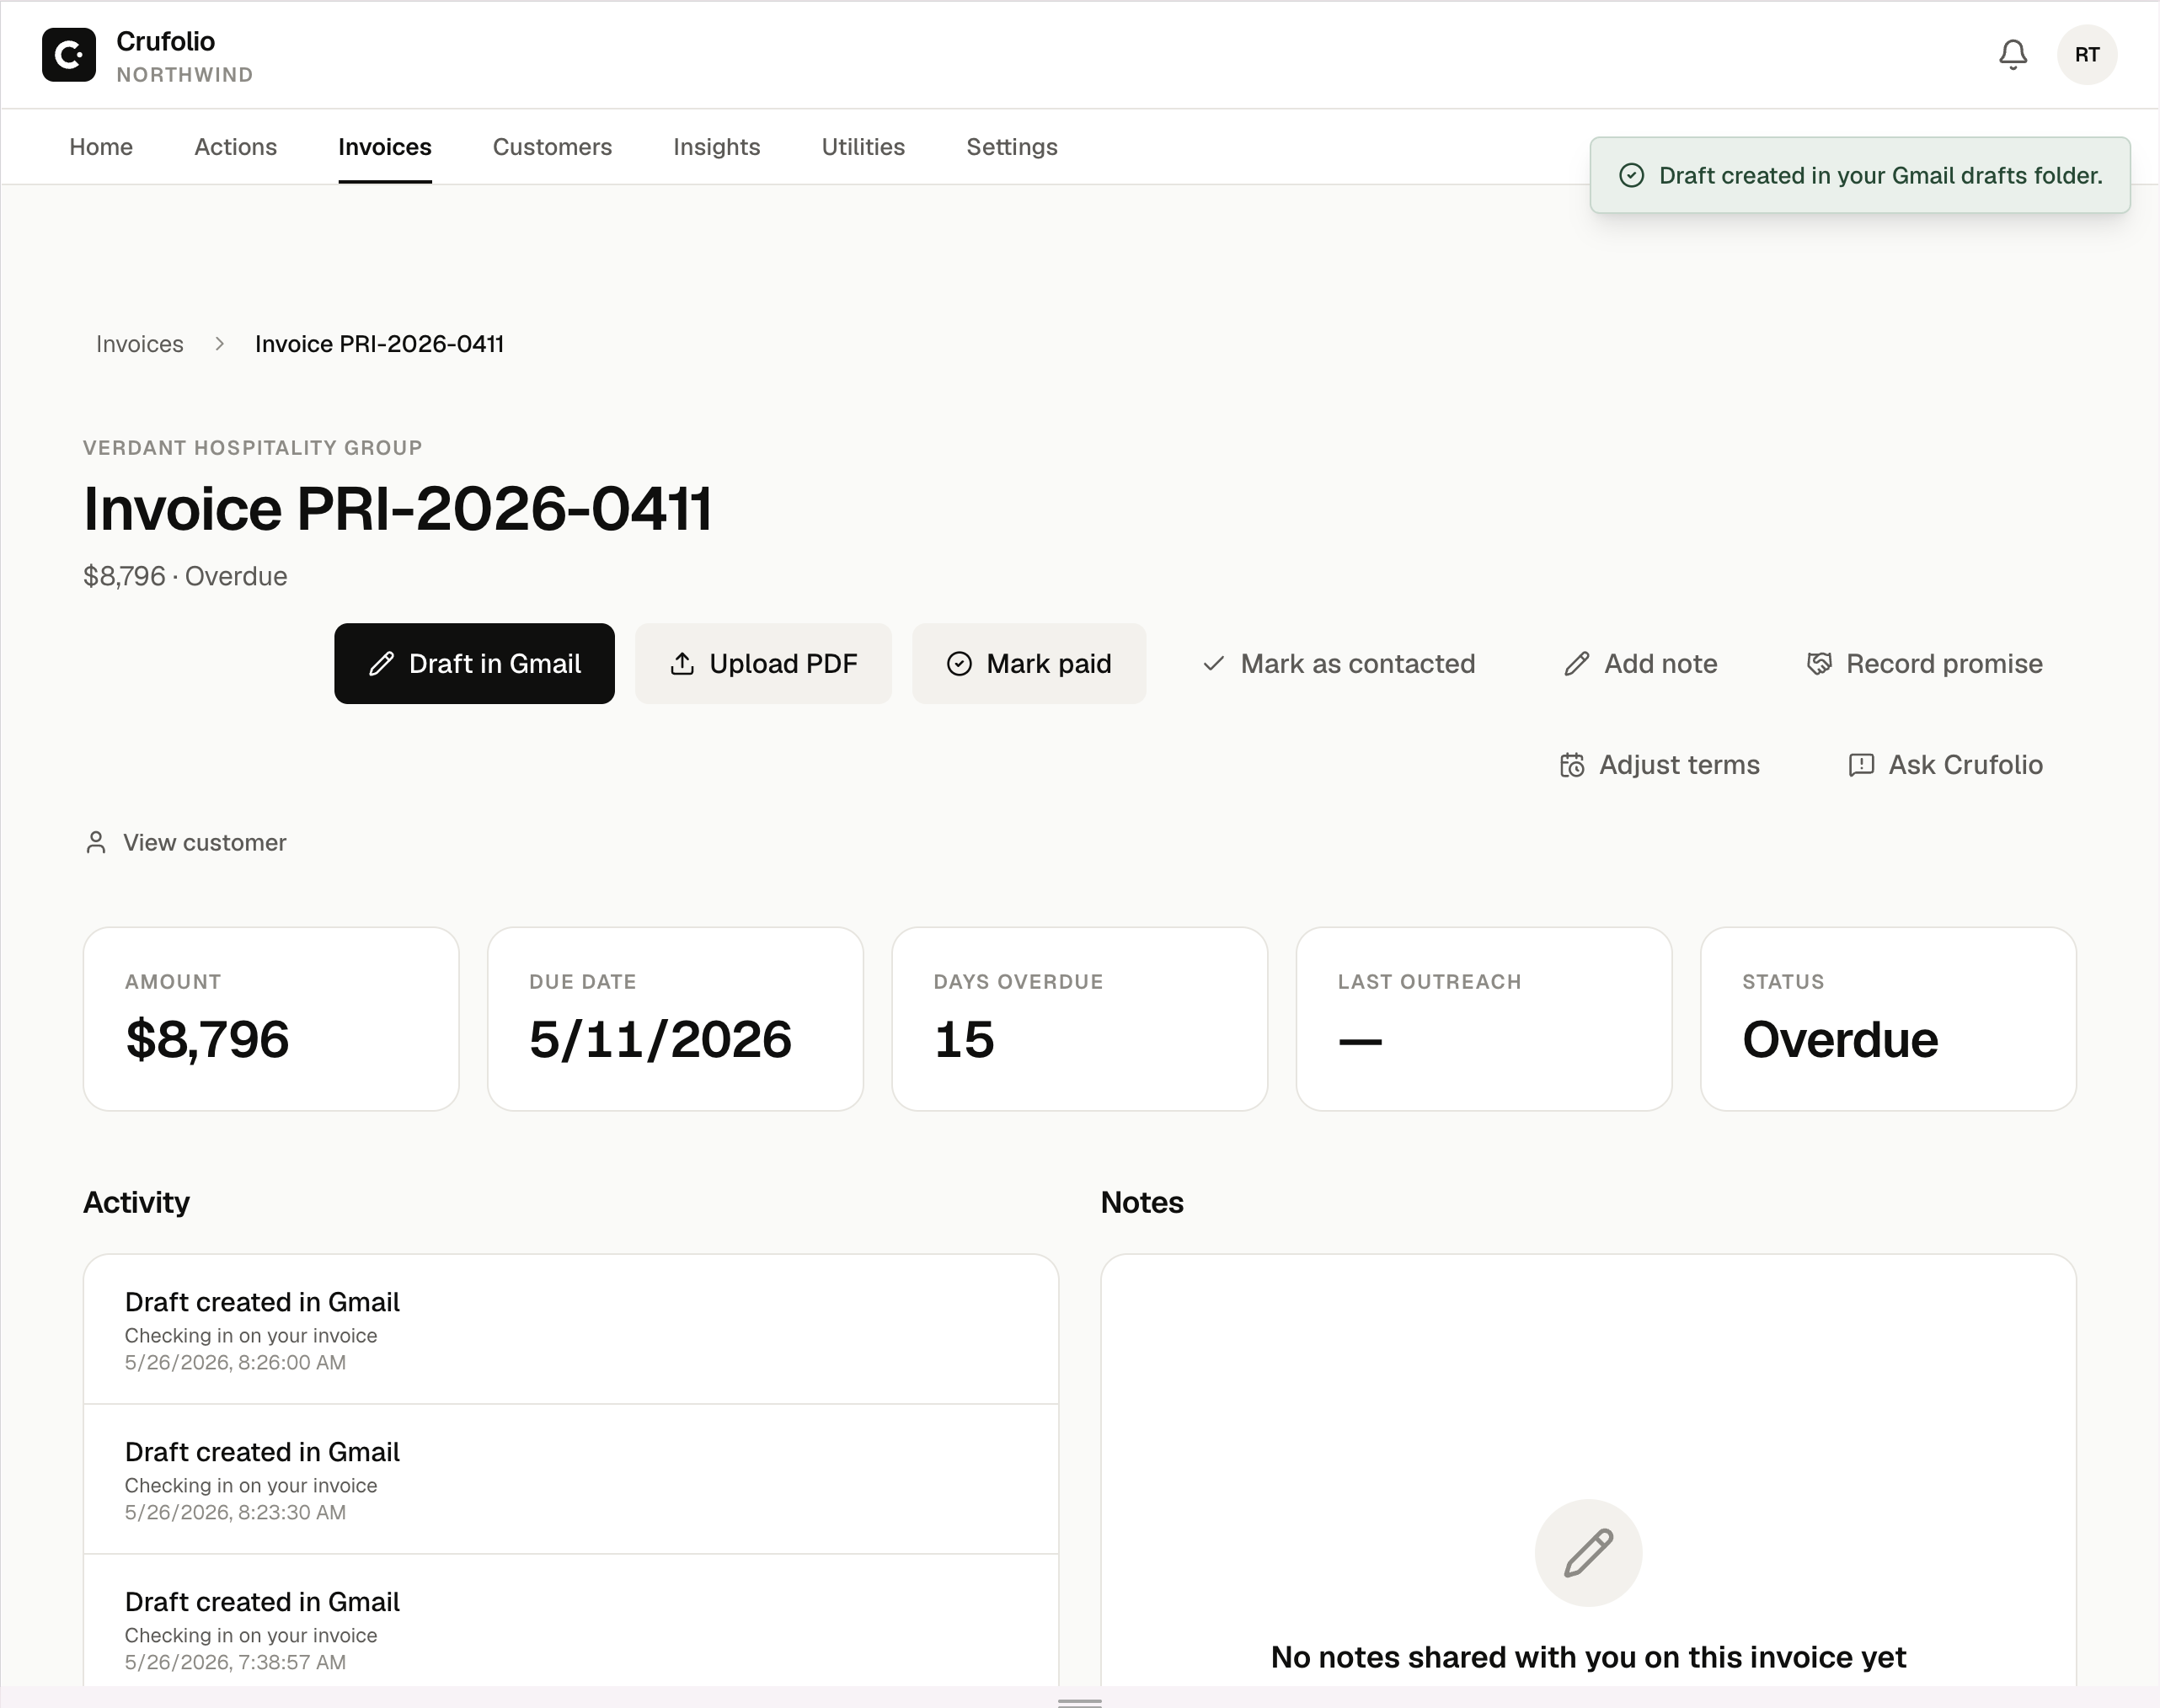The width and height of the screenshot is (2160, 1708).
Task: Click the bottom panel drag handle
Action: pyautogui.click(x=1080, y=1701)
